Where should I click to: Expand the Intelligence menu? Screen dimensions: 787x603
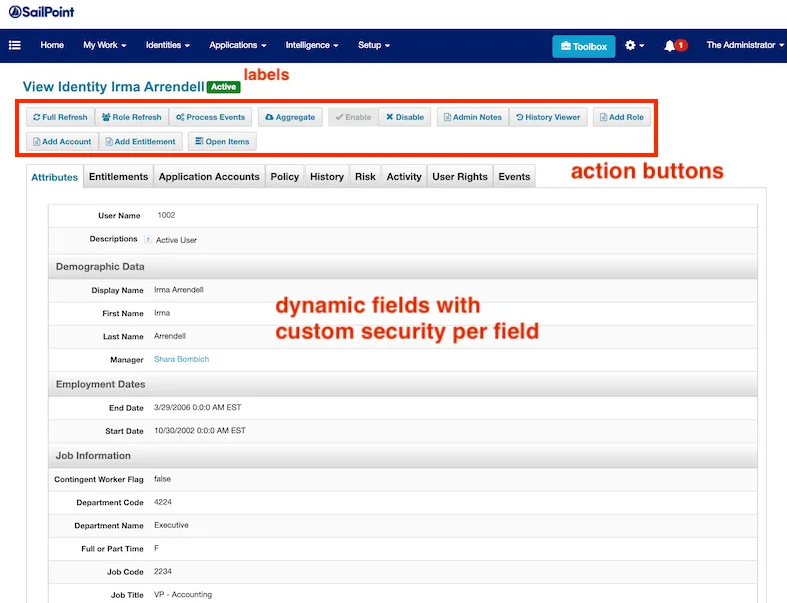(x=311, y=45)
